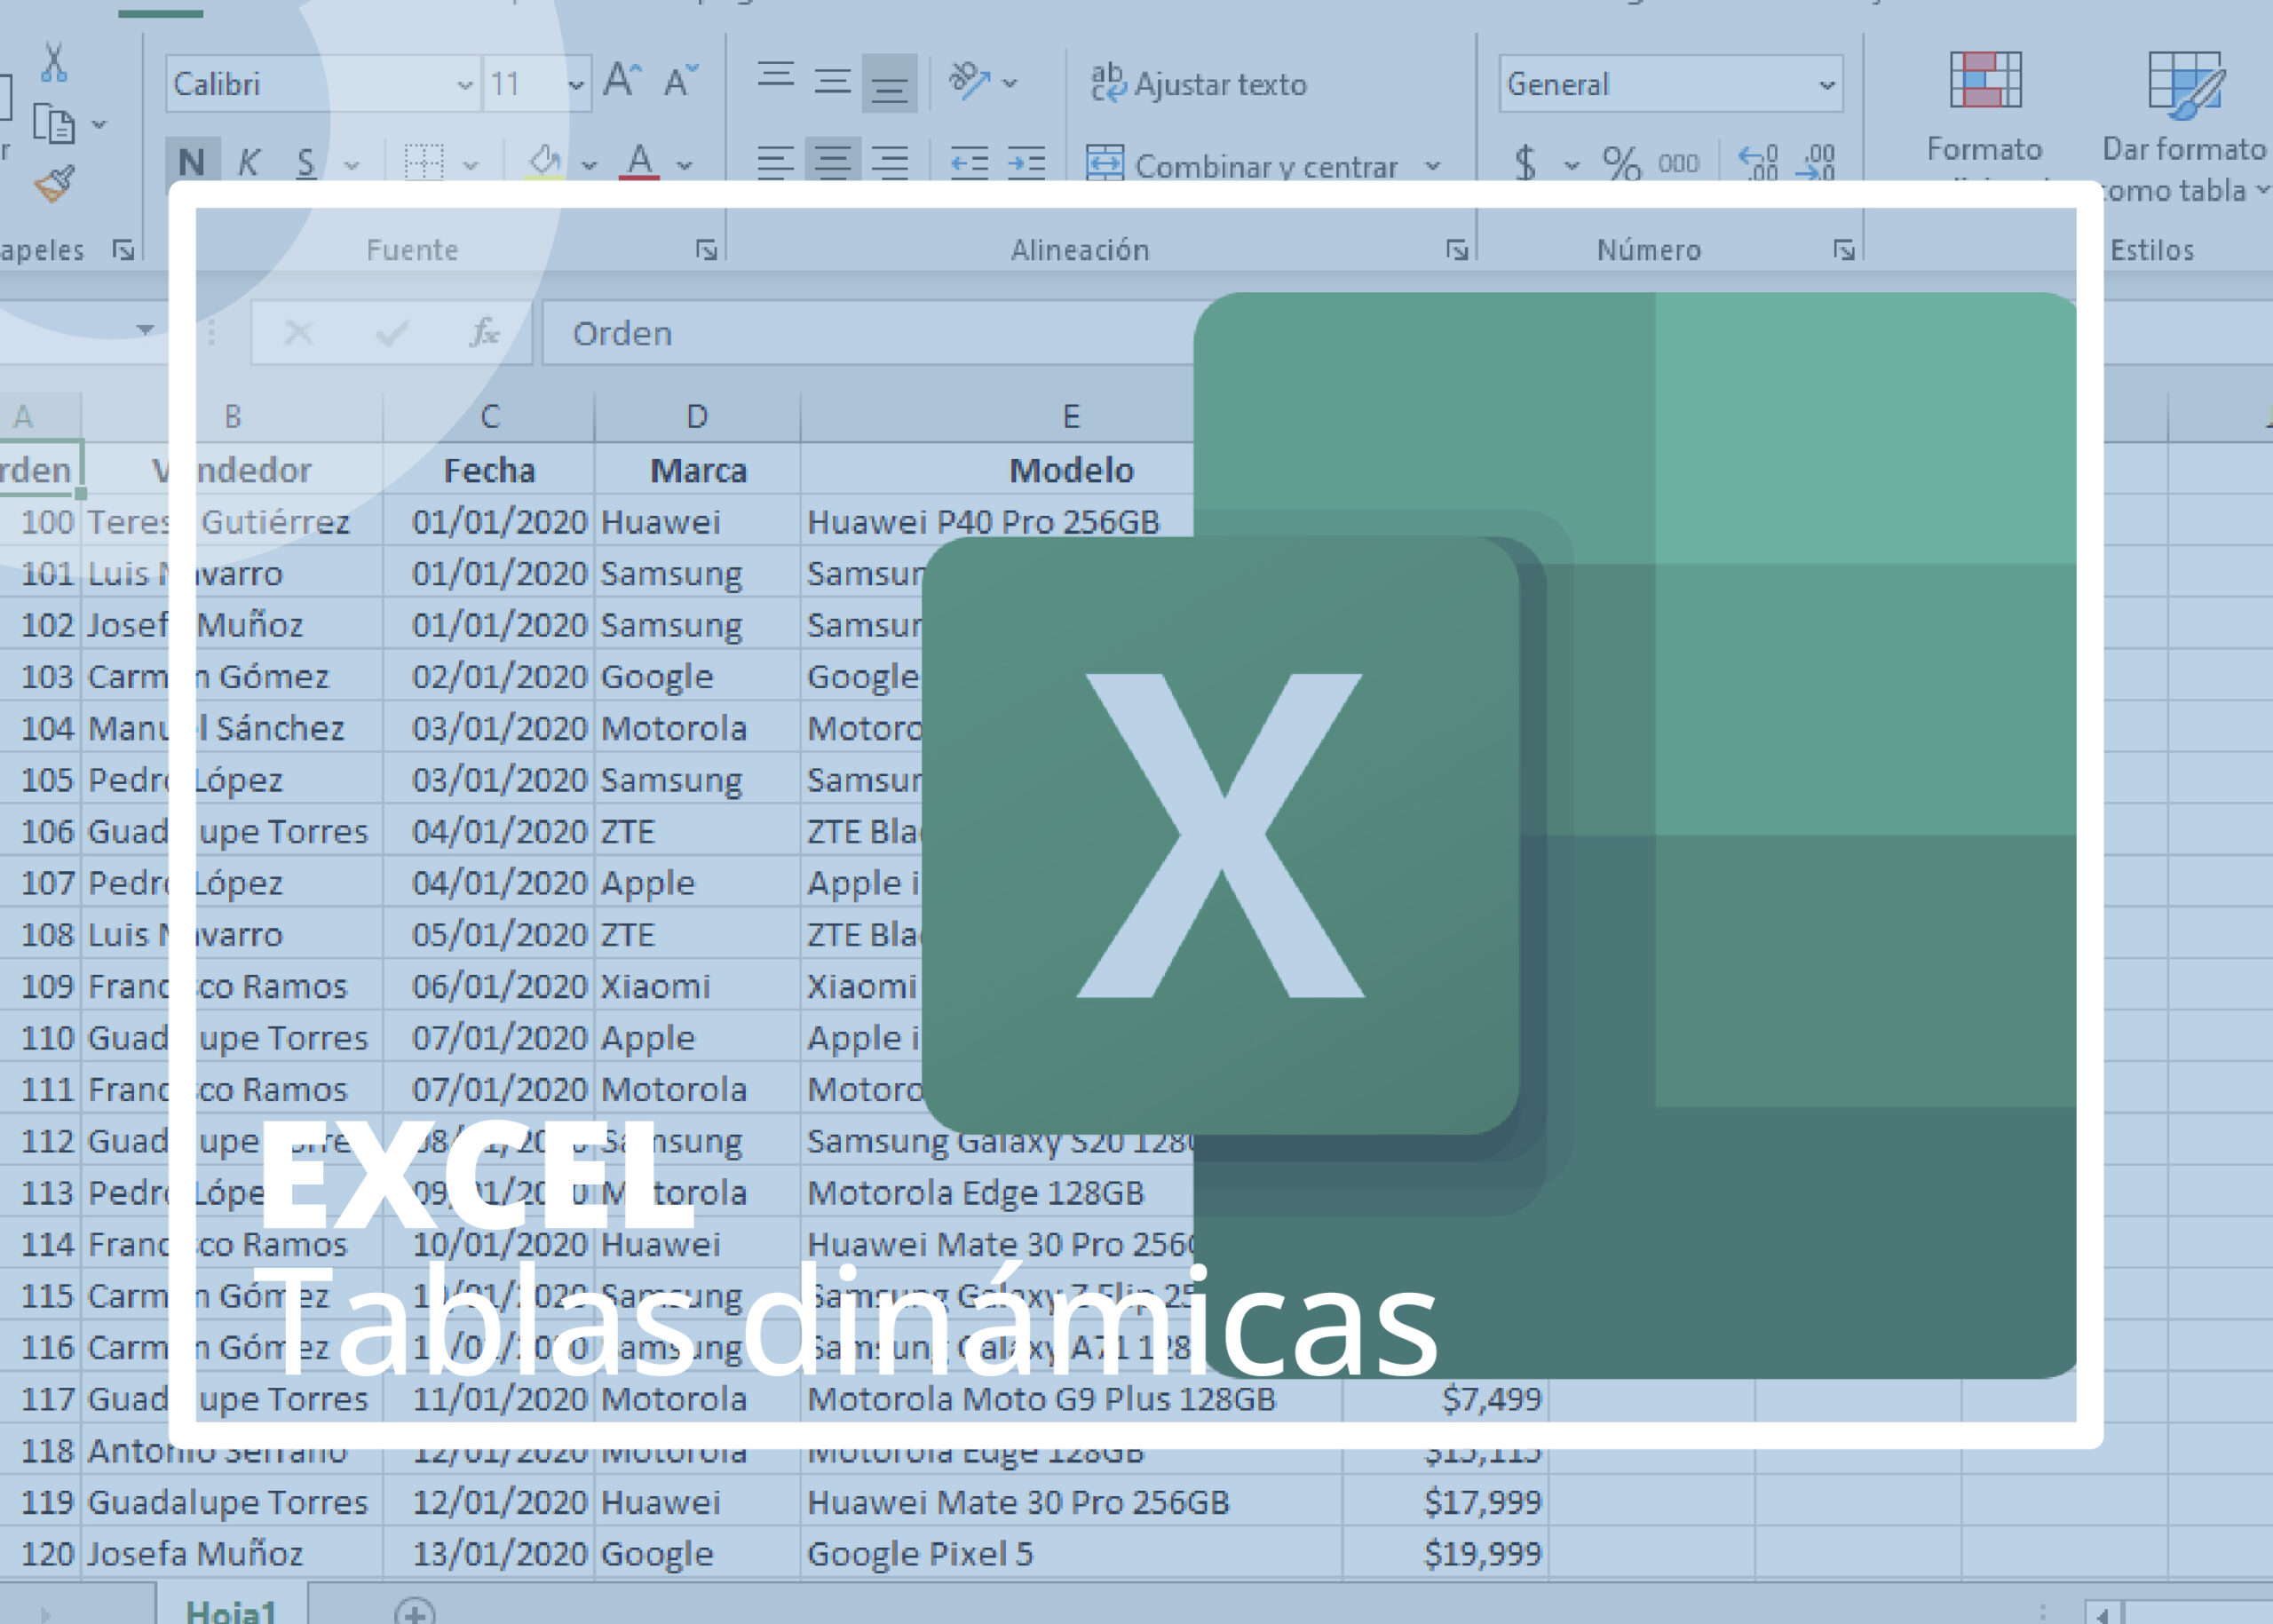Screen dimensions: 2273x1624
Task: Add a new sheet with plus icon
Action: [414, 1609]
